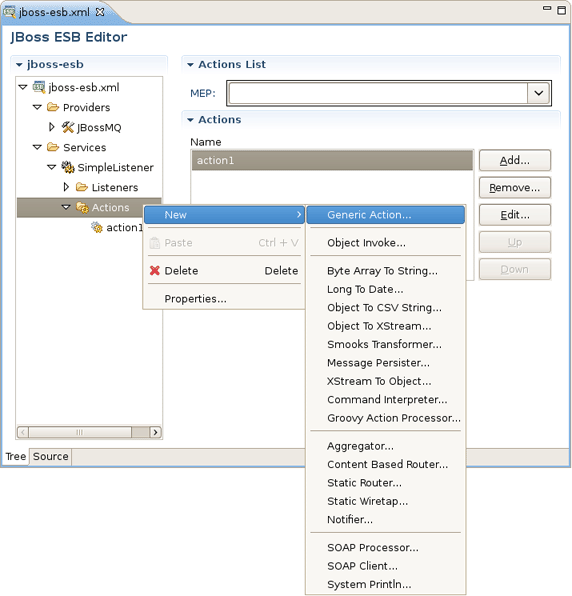Image resolution: width=572 pixels, height=596 pixels.
Task: Select Generic Action... menu entry
Action: (x=385, y=215)
